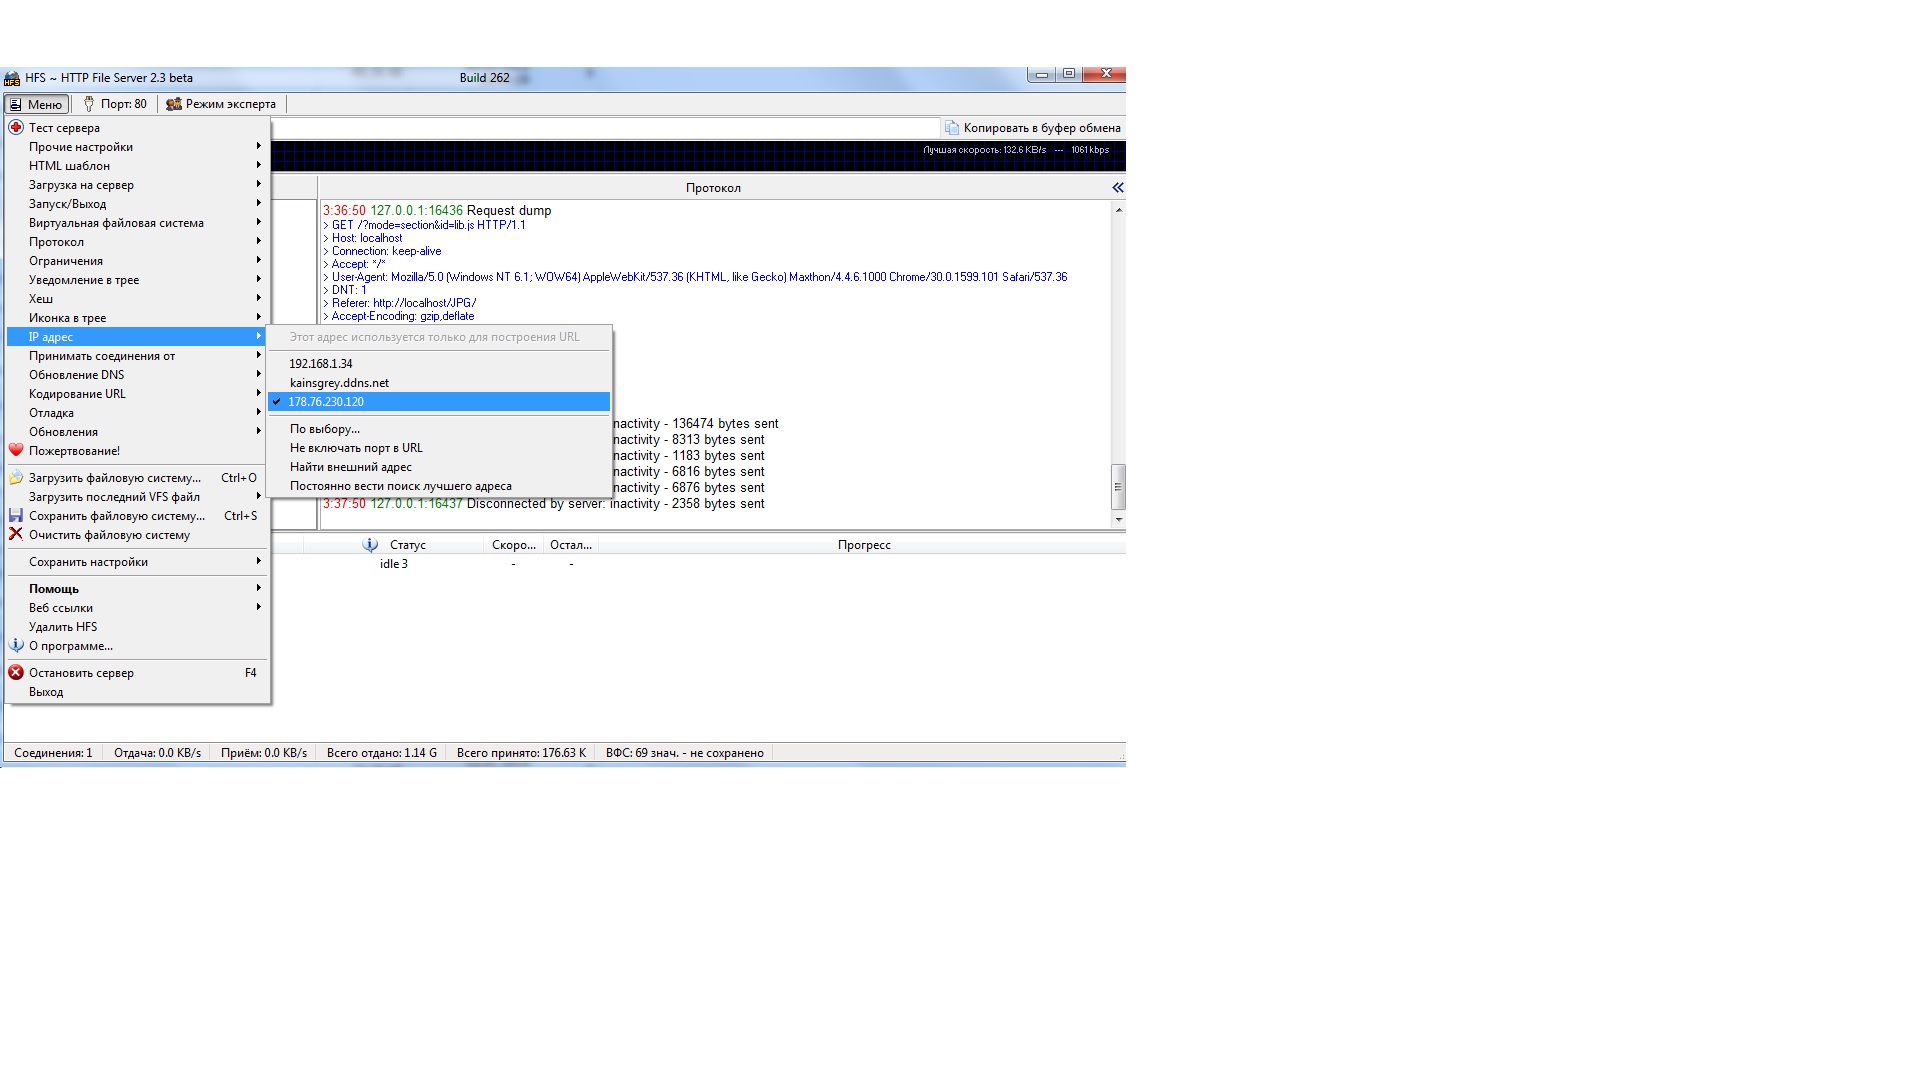
Task: Click Clear file system red X icon
Action: coord(16,534)
